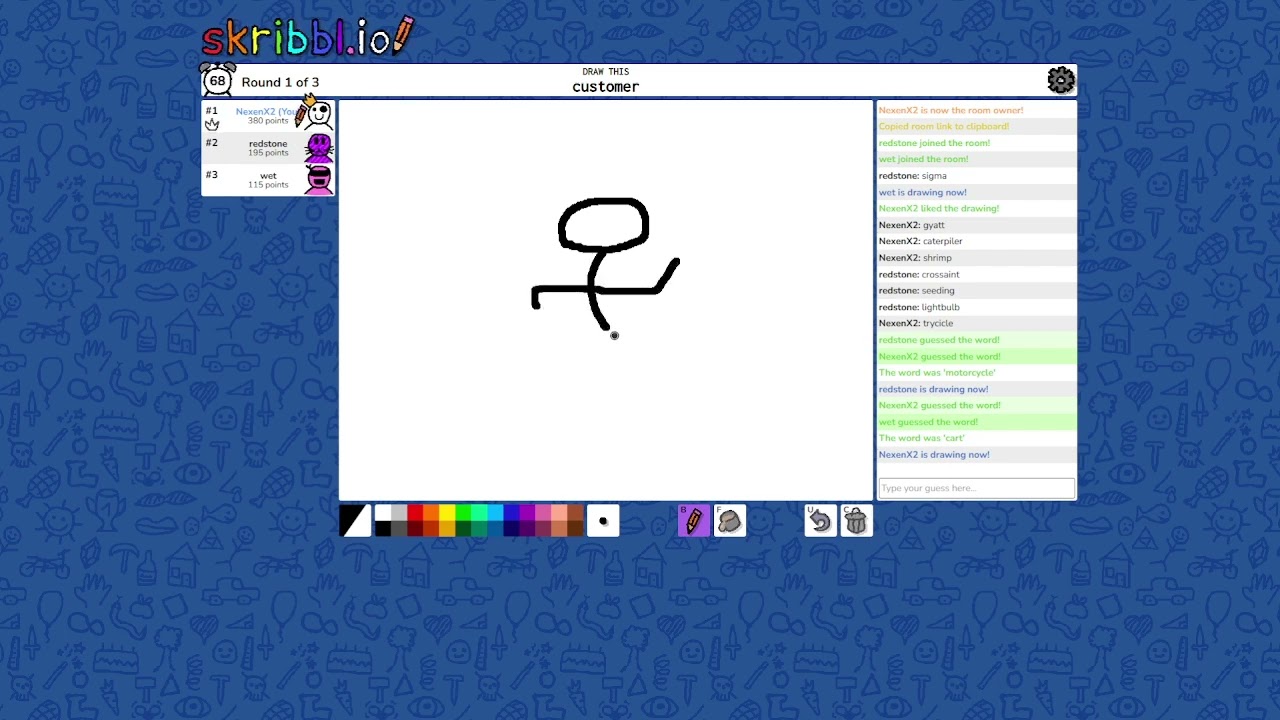Pick the light sky blue swatch
The image size is (1280, 720).
495,513
